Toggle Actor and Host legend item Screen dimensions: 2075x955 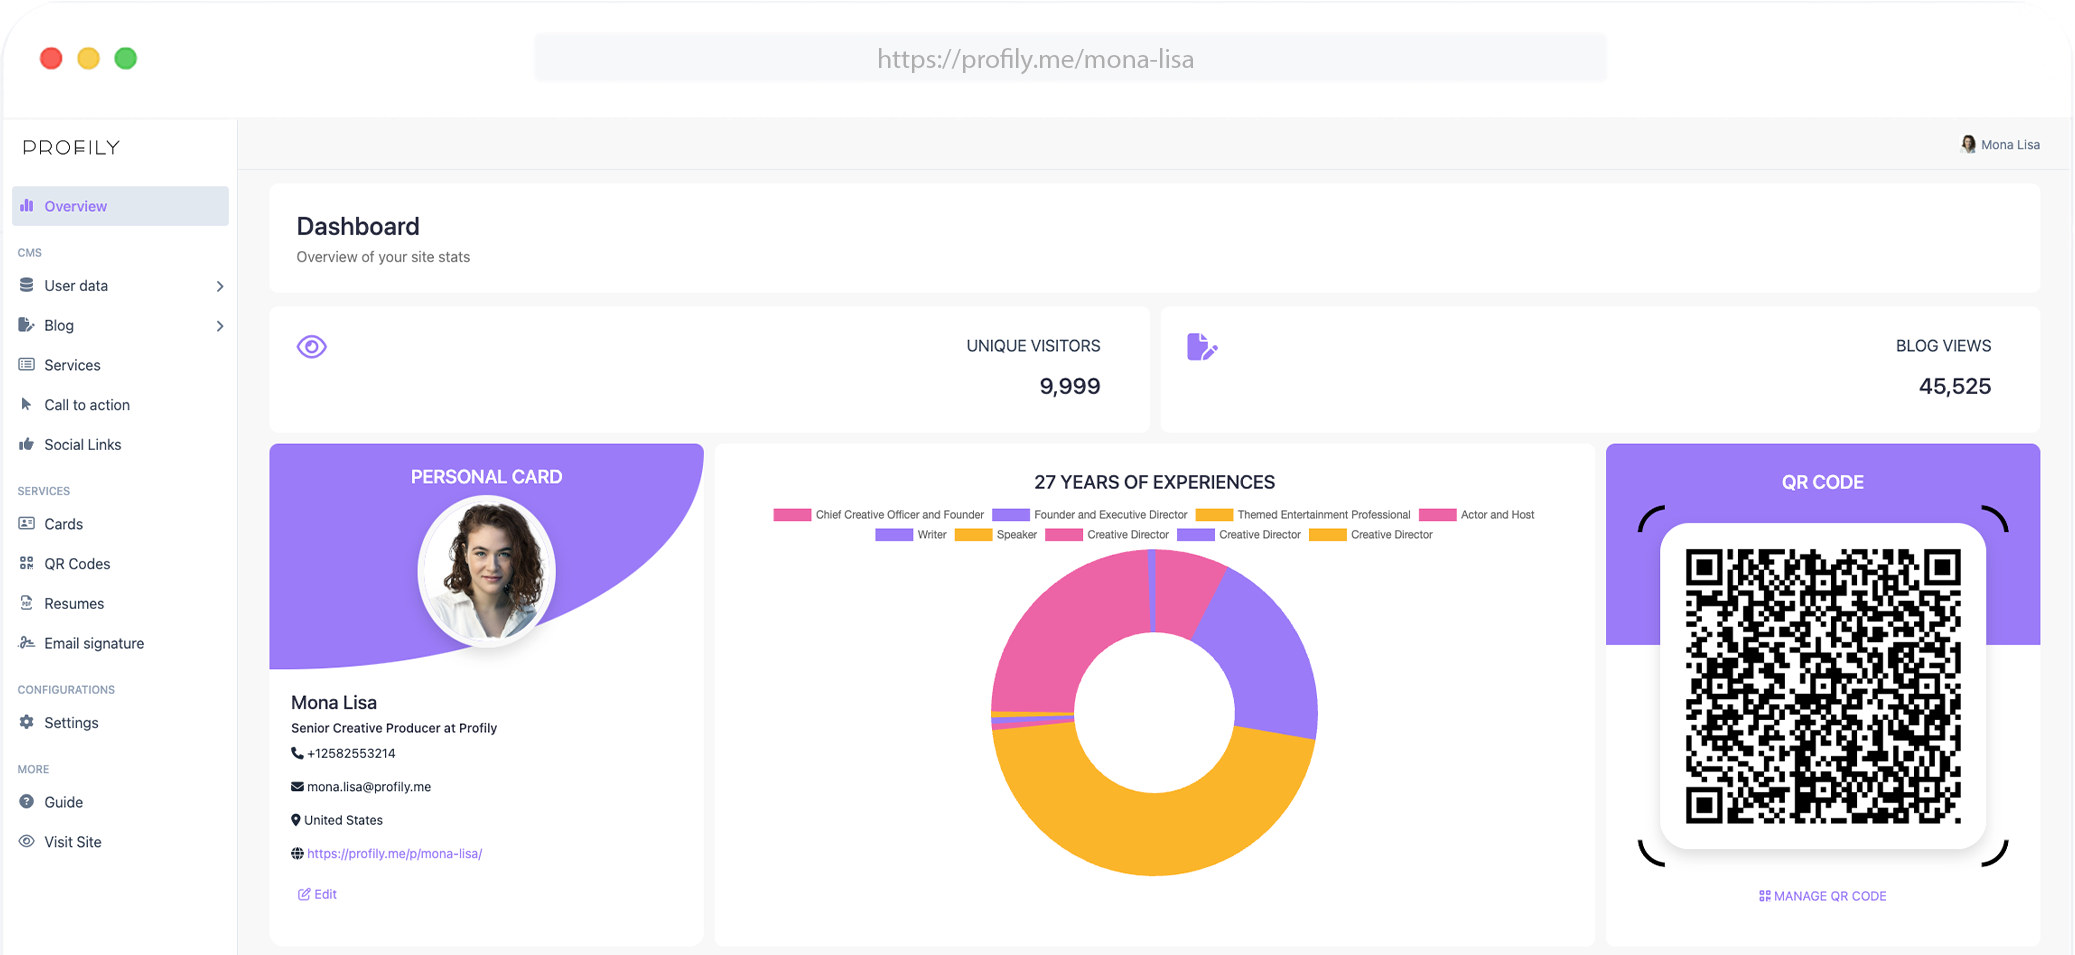(1477, 515)
